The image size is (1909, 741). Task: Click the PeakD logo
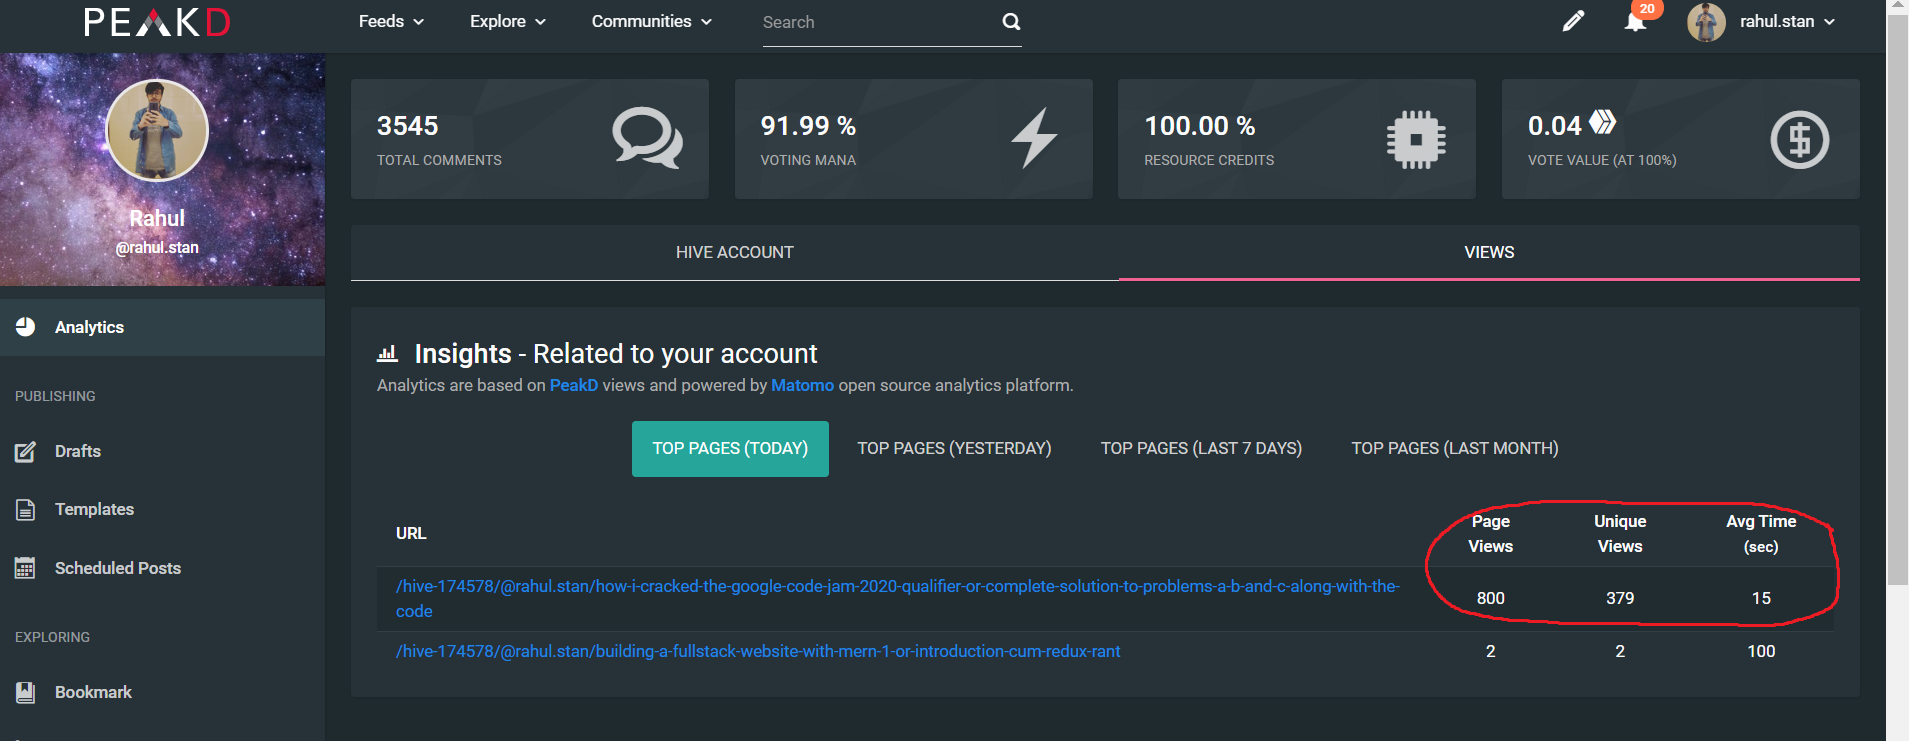(x=157, y=22)
